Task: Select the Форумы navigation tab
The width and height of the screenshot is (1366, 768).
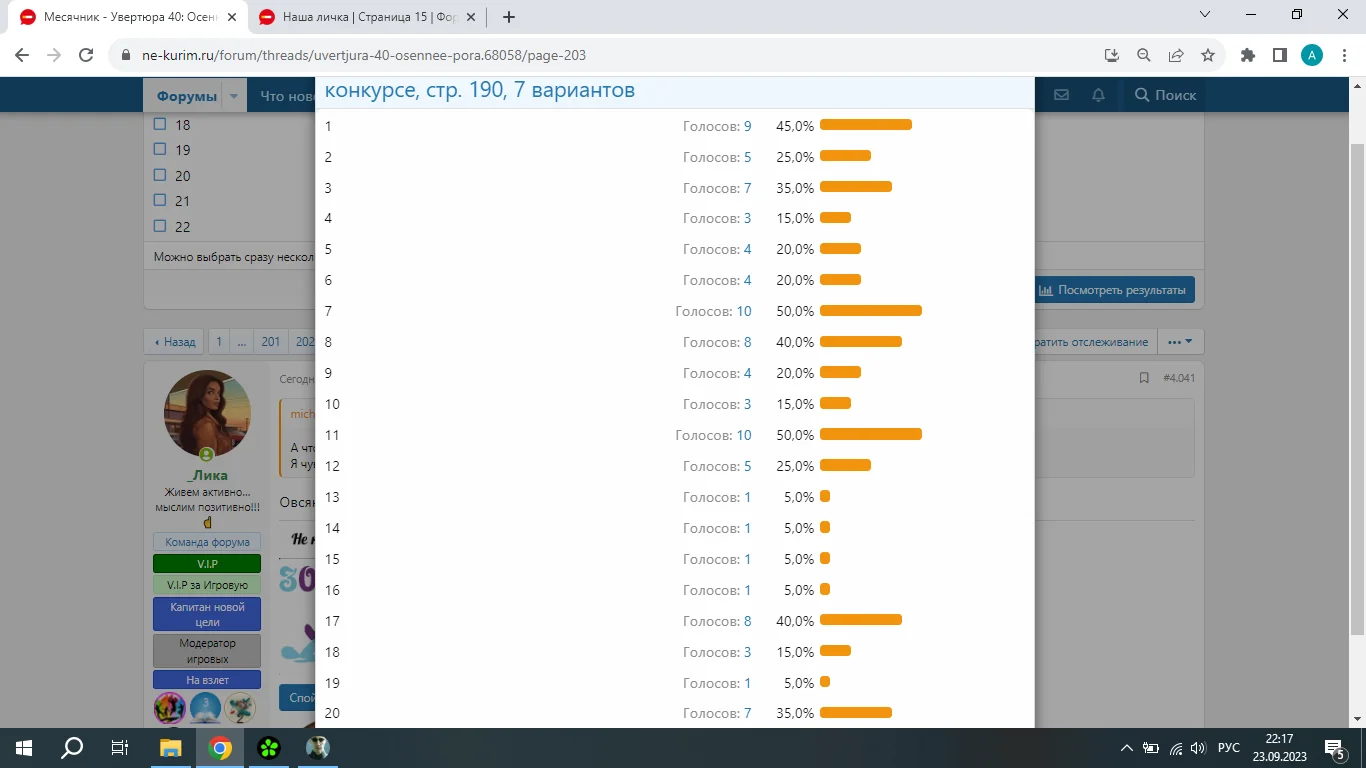Action: pos(187,96)
